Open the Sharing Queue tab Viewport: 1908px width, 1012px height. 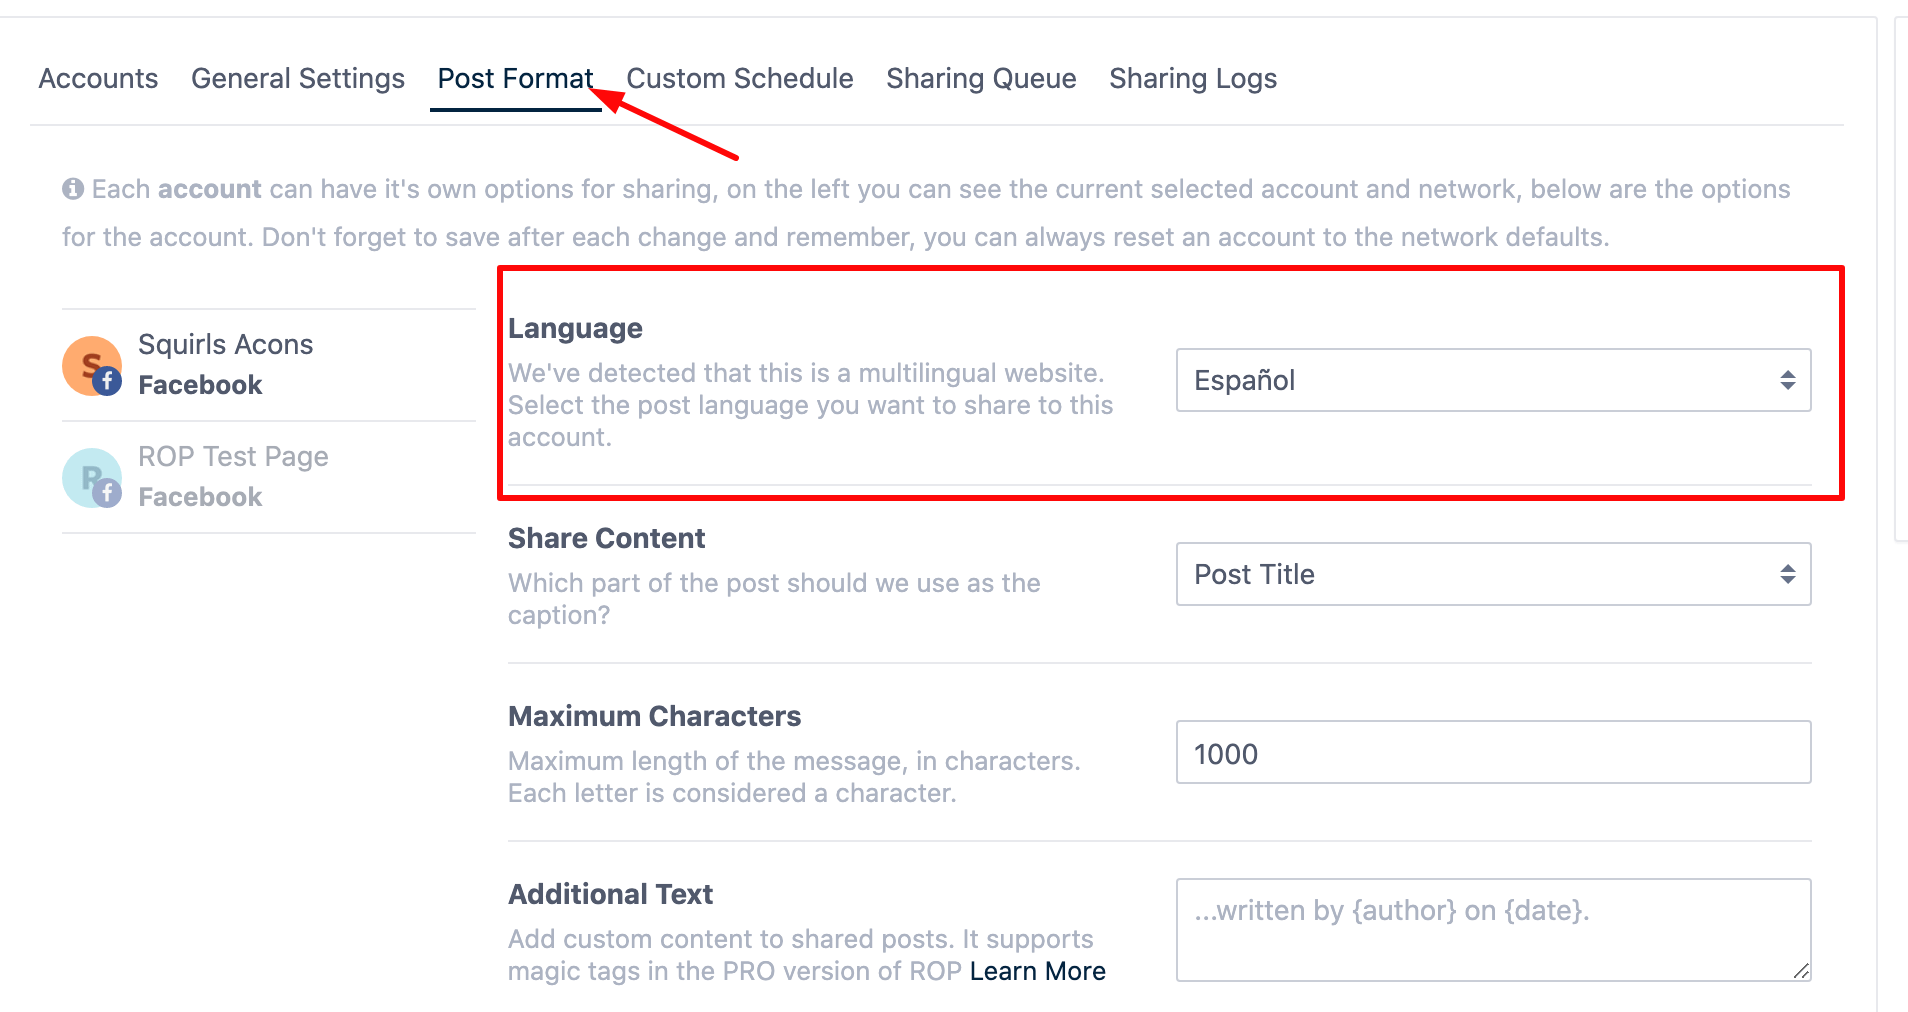[x=981, y=79]
